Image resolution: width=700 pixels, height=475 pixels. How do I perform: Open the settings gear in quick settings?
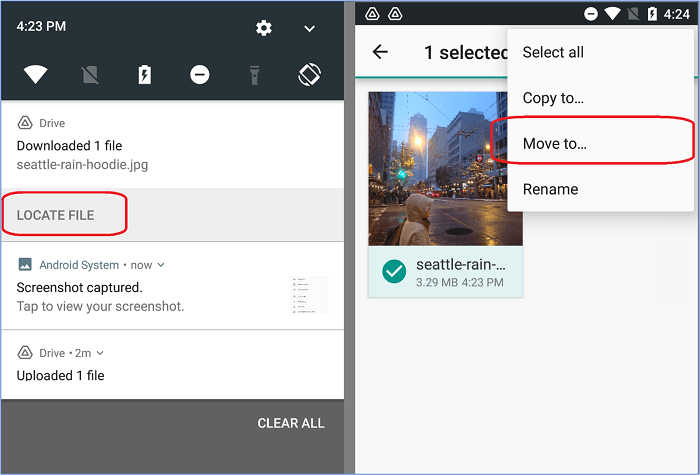click(264, 28)
